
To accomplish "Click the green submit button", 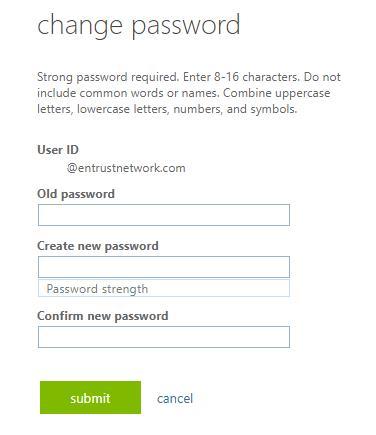I will 90,398.
